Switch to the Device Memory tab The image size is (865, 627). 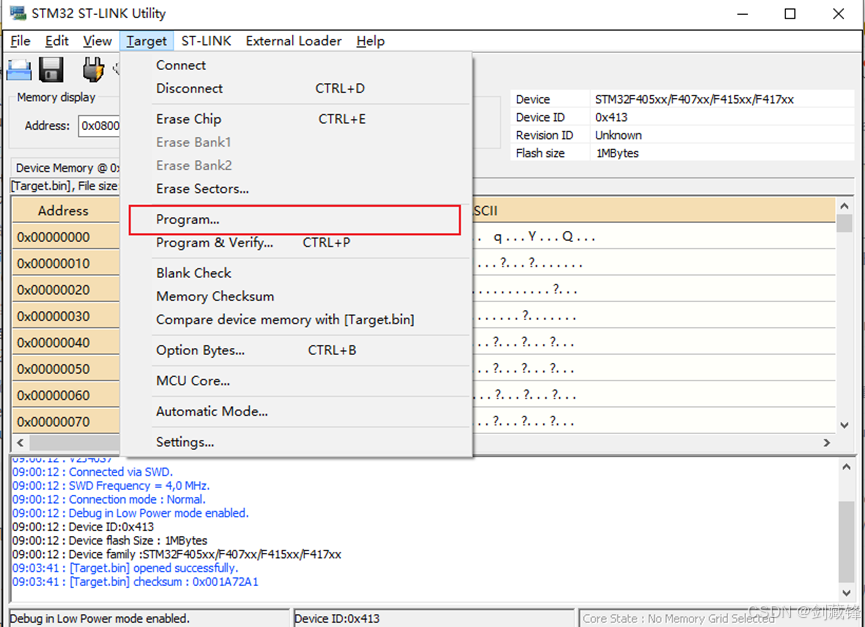[66, 168]
